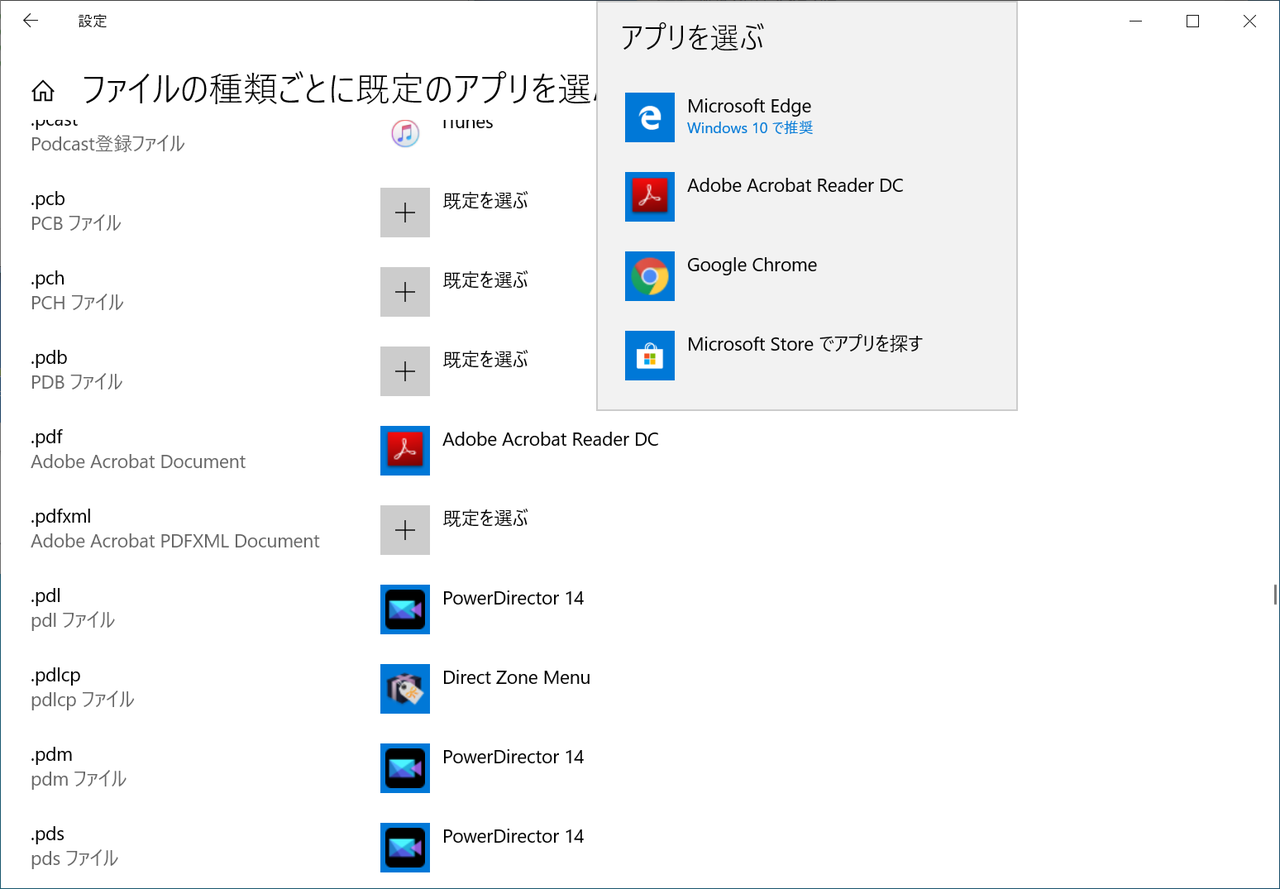Click the PowerDirector icon for .pds
Viewport: 1280px width, 889px height.
(x=405, y=847)
